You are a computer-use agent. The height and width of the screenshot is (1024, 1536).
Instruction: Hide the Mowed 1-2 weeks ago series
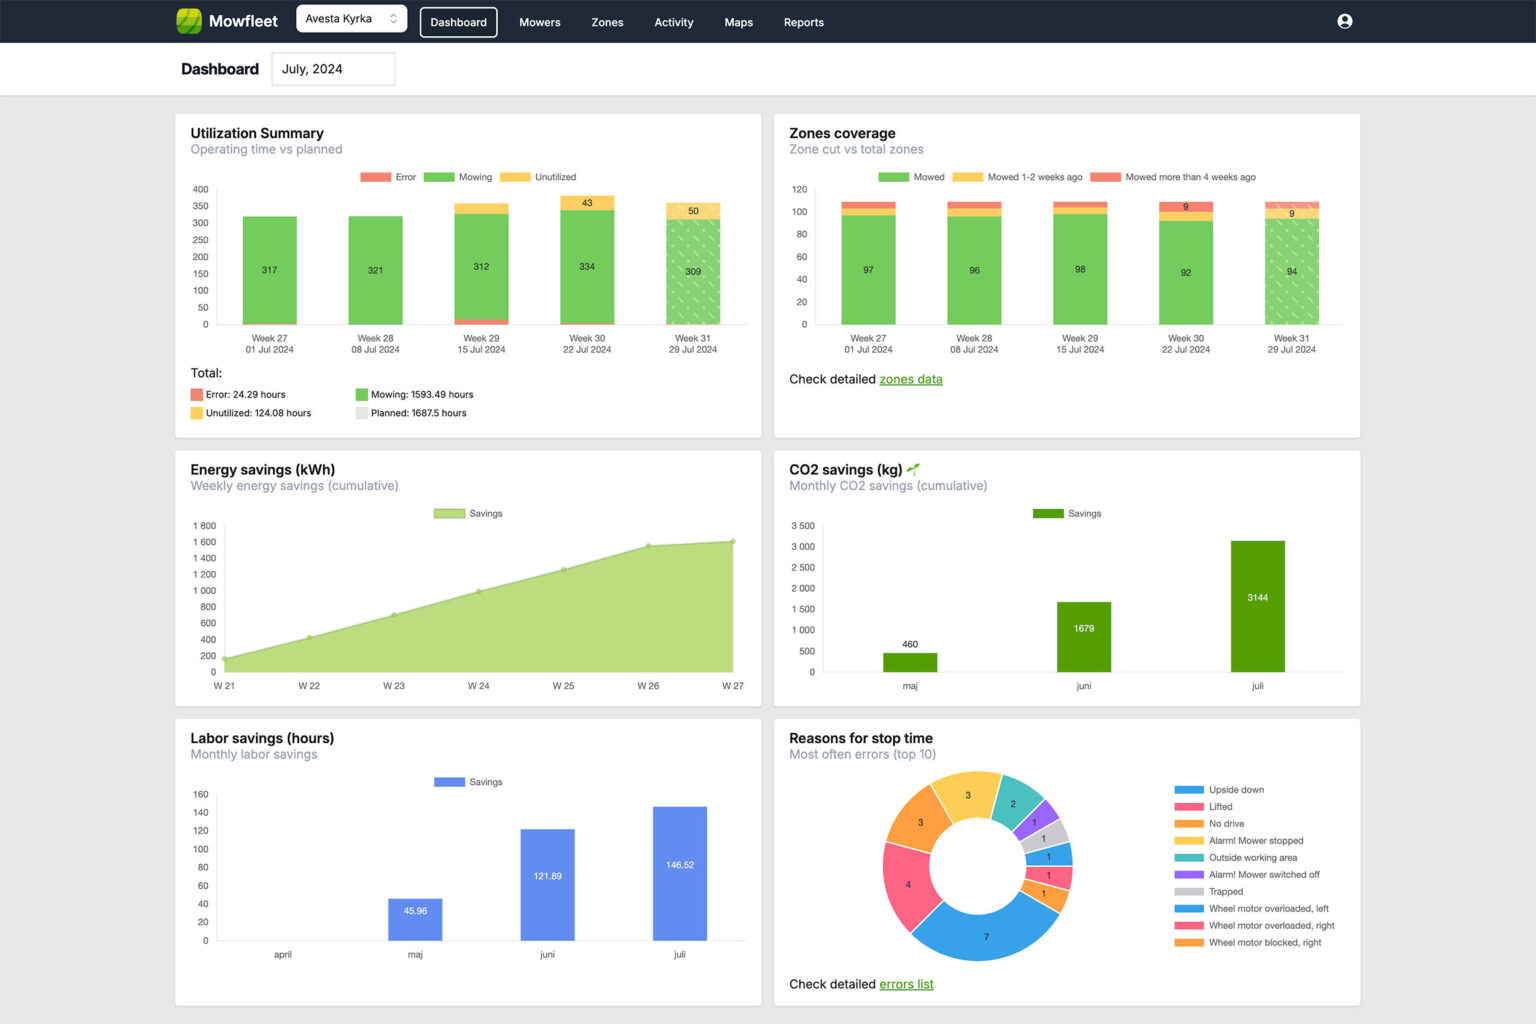1017,177
